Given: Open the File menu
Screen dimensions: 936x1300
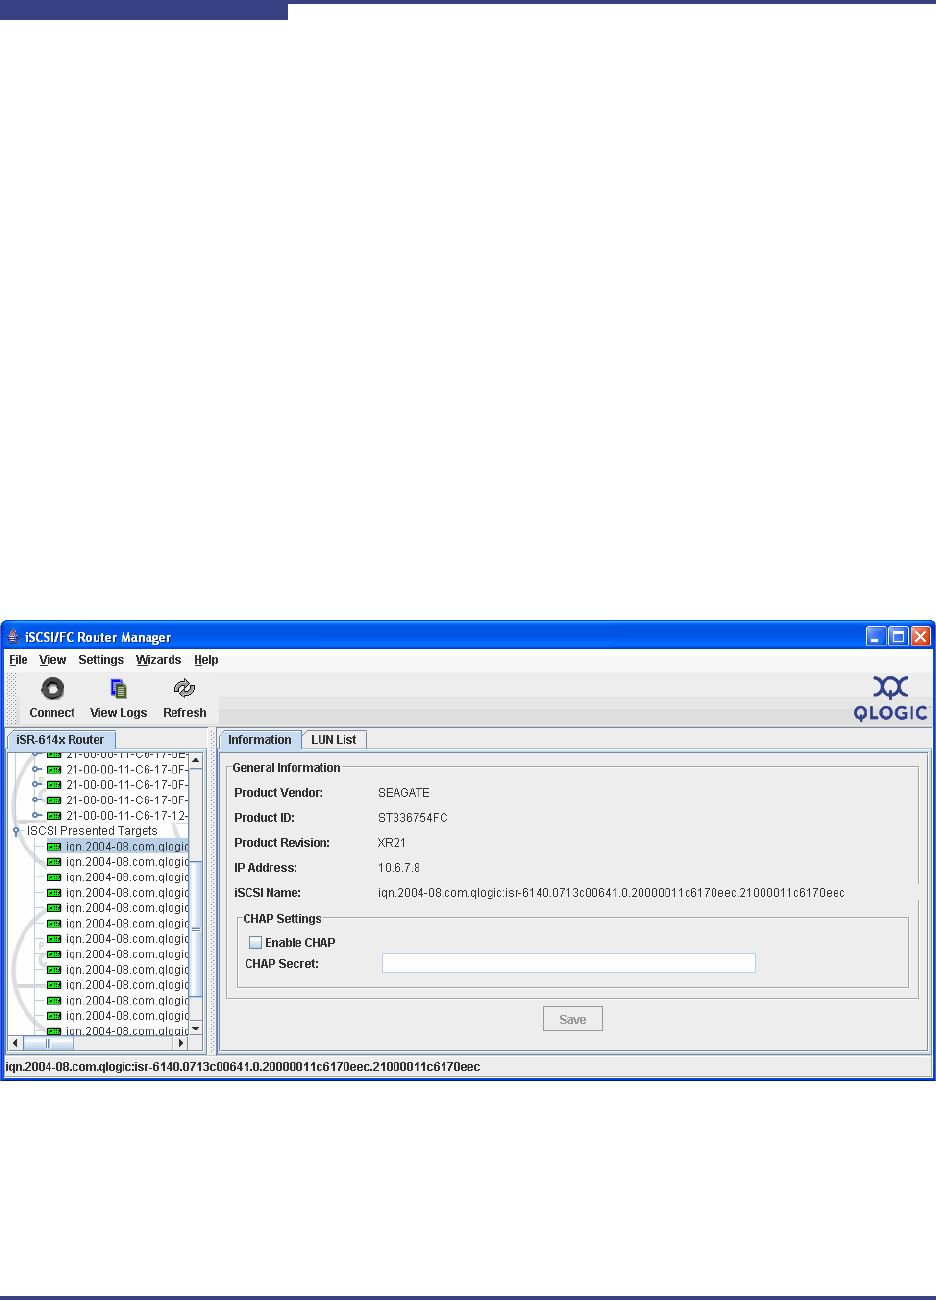Looking at the screenshot, I should 18,660.
